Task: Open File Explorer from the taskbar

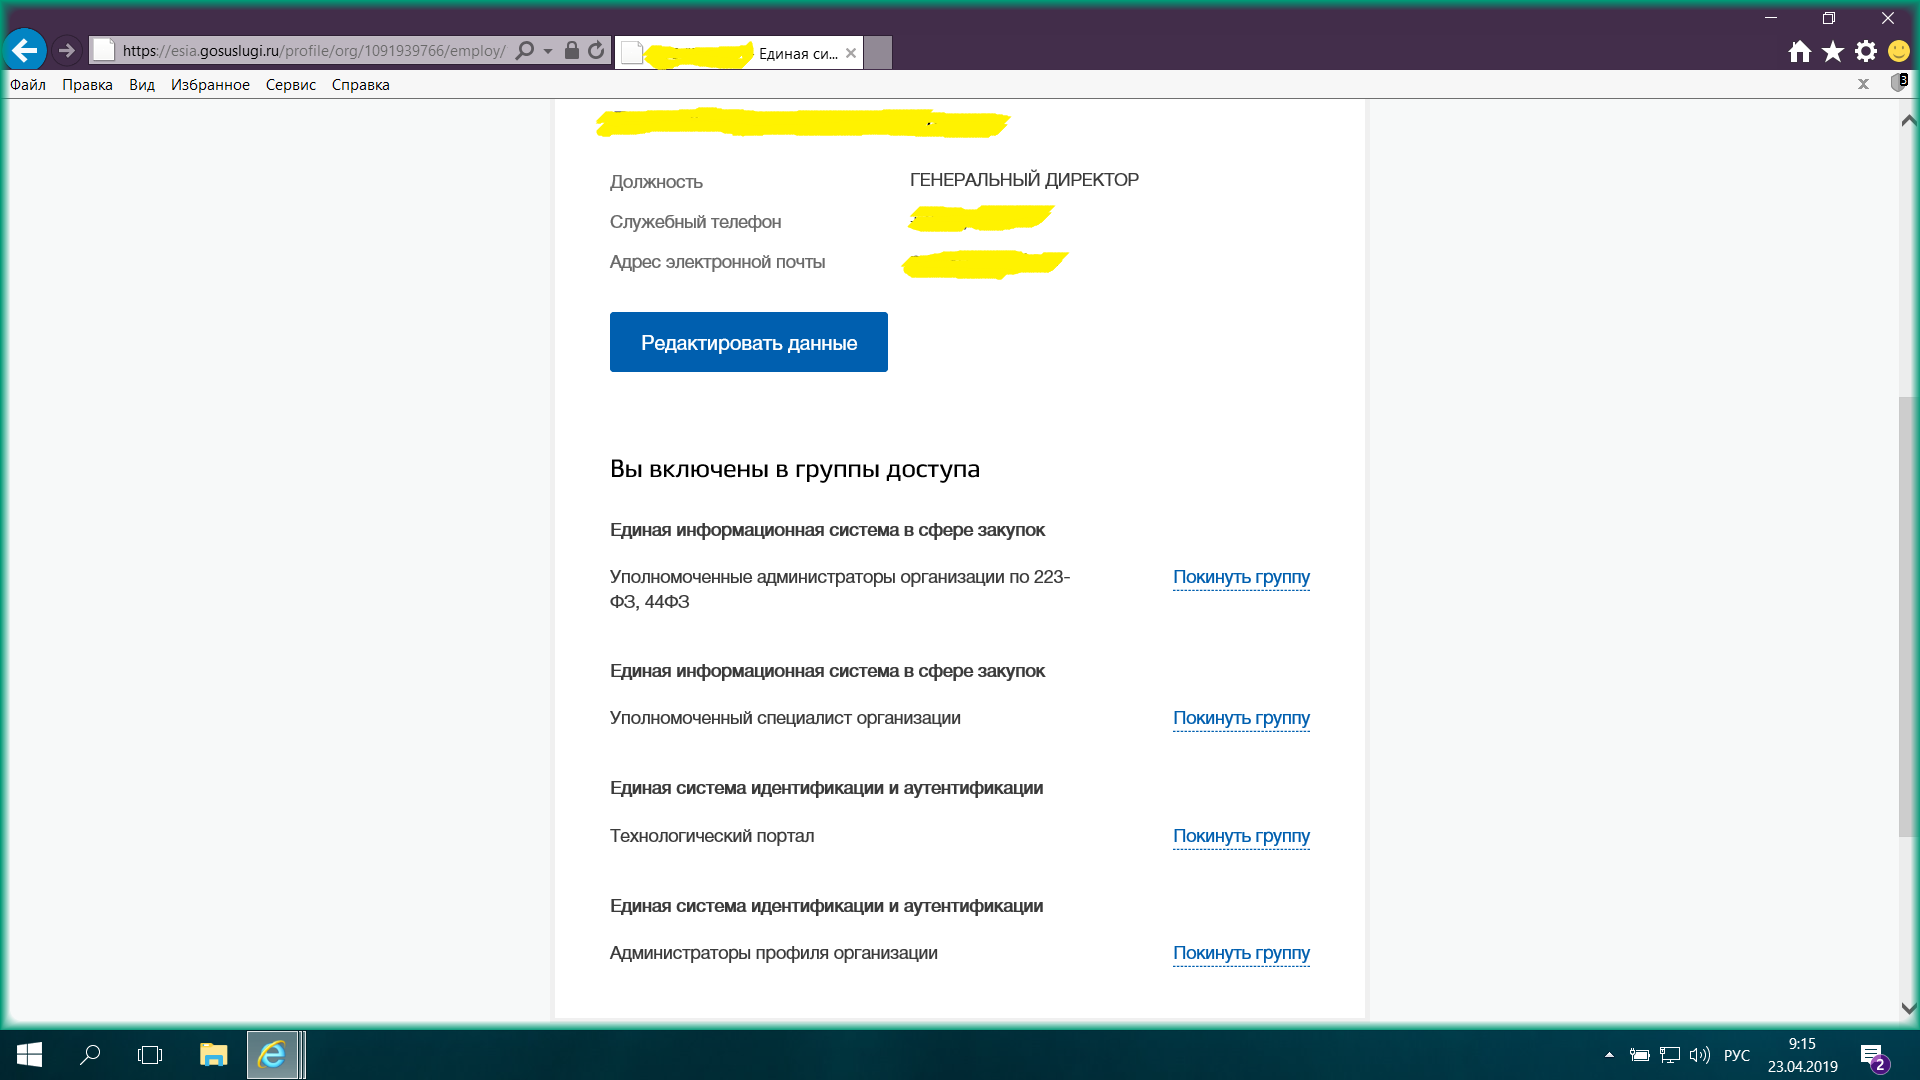Action: click(x=213, y=1054)
